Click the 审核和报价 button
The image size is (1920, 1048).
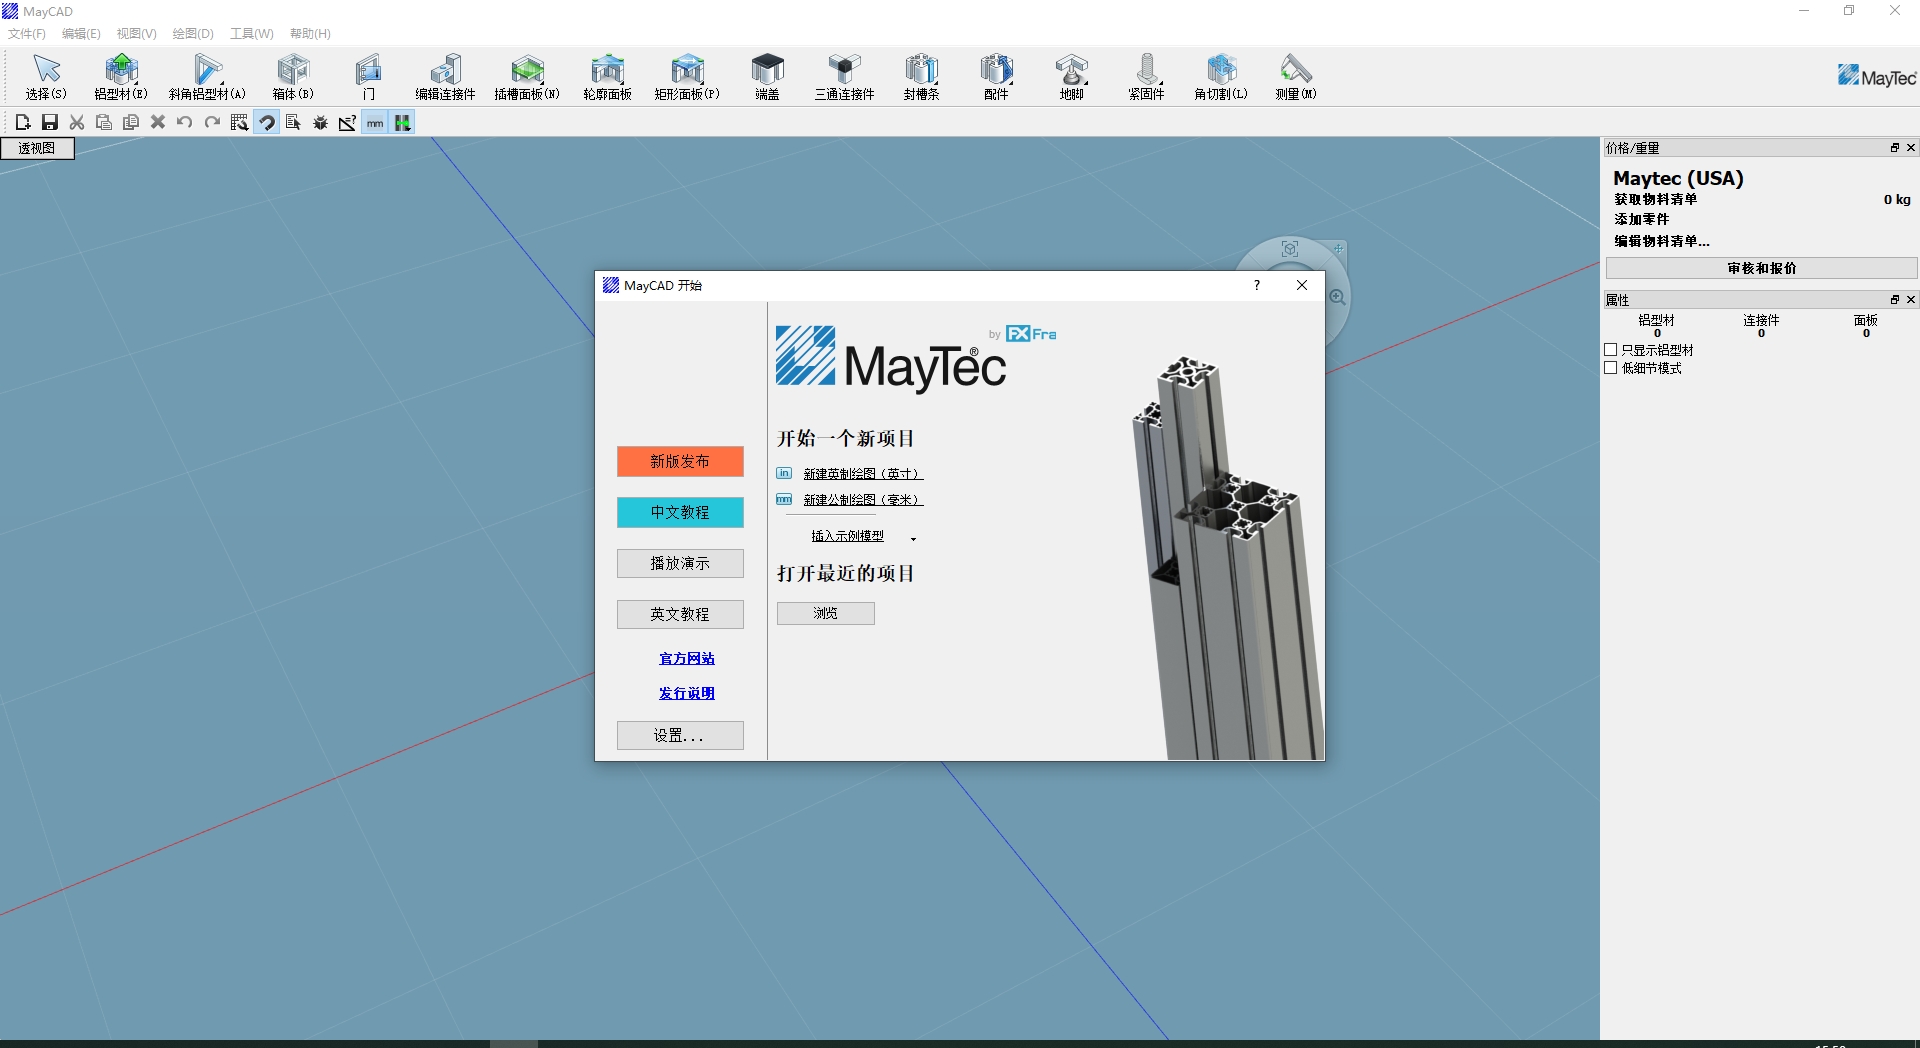1760,268
